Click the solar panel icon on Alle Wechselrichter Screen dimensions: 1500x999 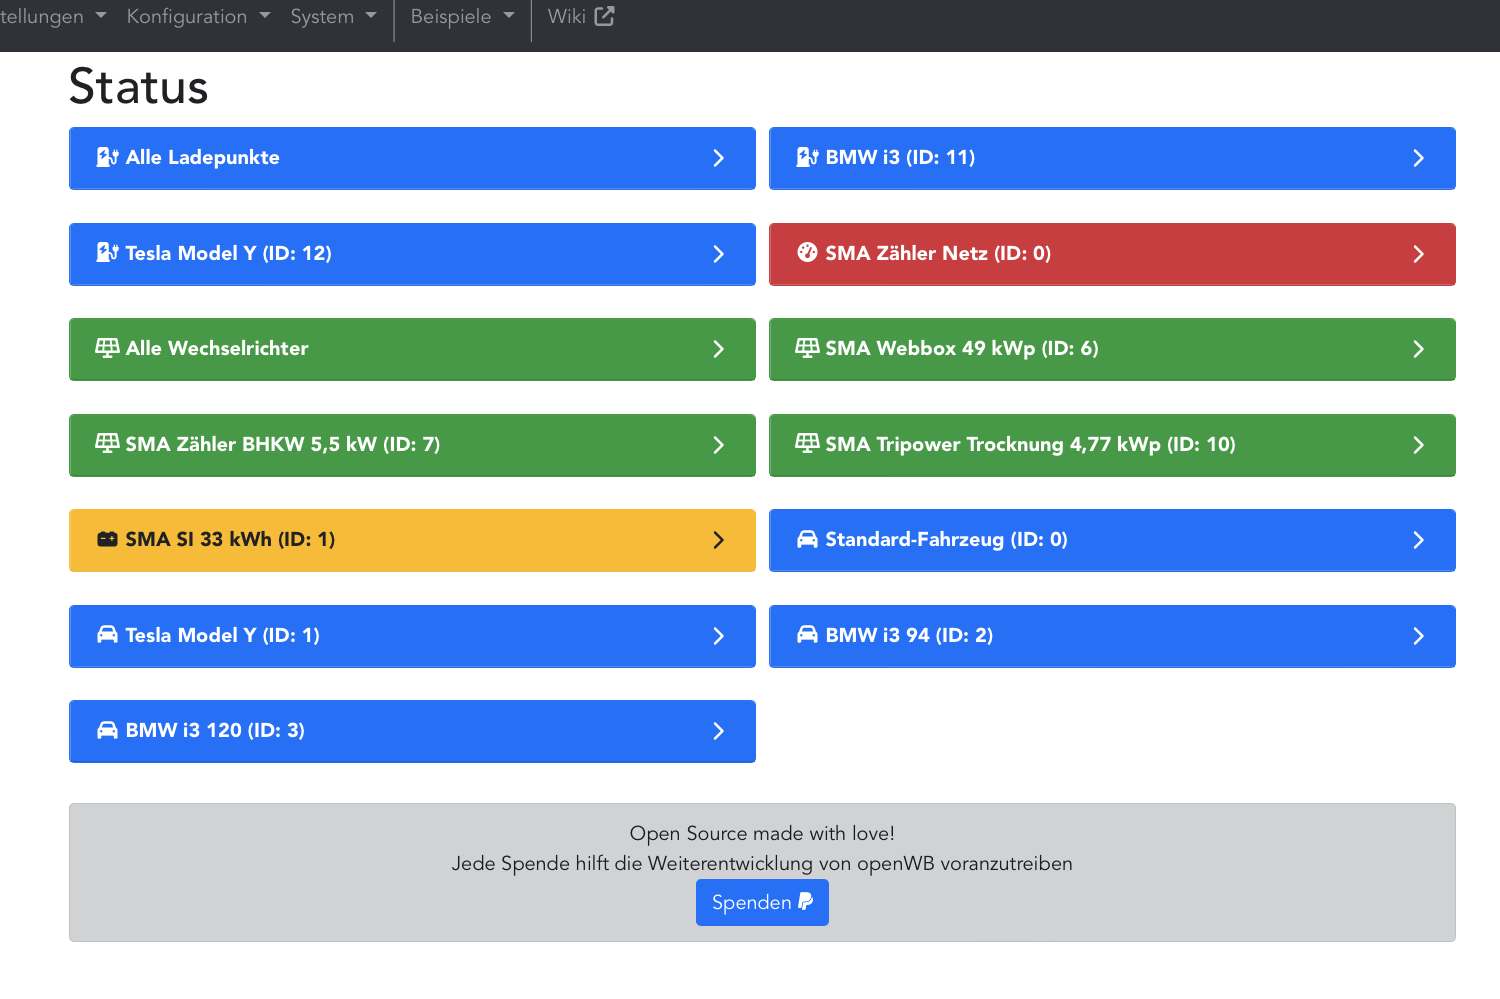pyautogui.click(x=107, y=348)
